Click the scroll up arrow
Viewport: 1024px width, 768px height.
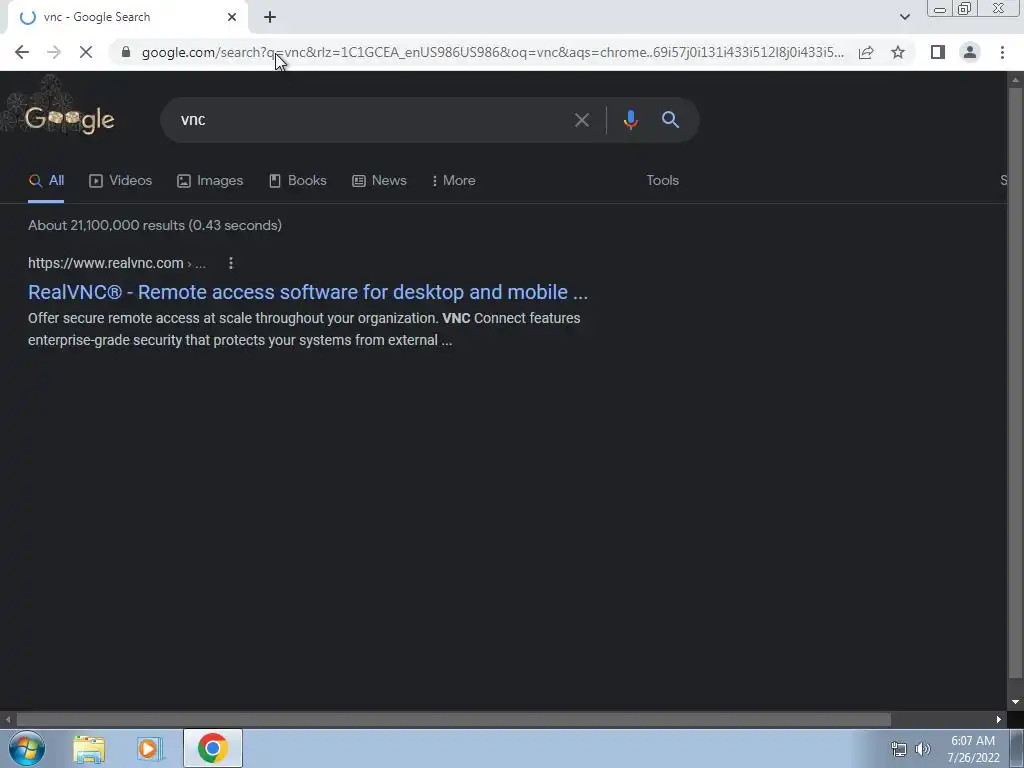(1015, 80)
